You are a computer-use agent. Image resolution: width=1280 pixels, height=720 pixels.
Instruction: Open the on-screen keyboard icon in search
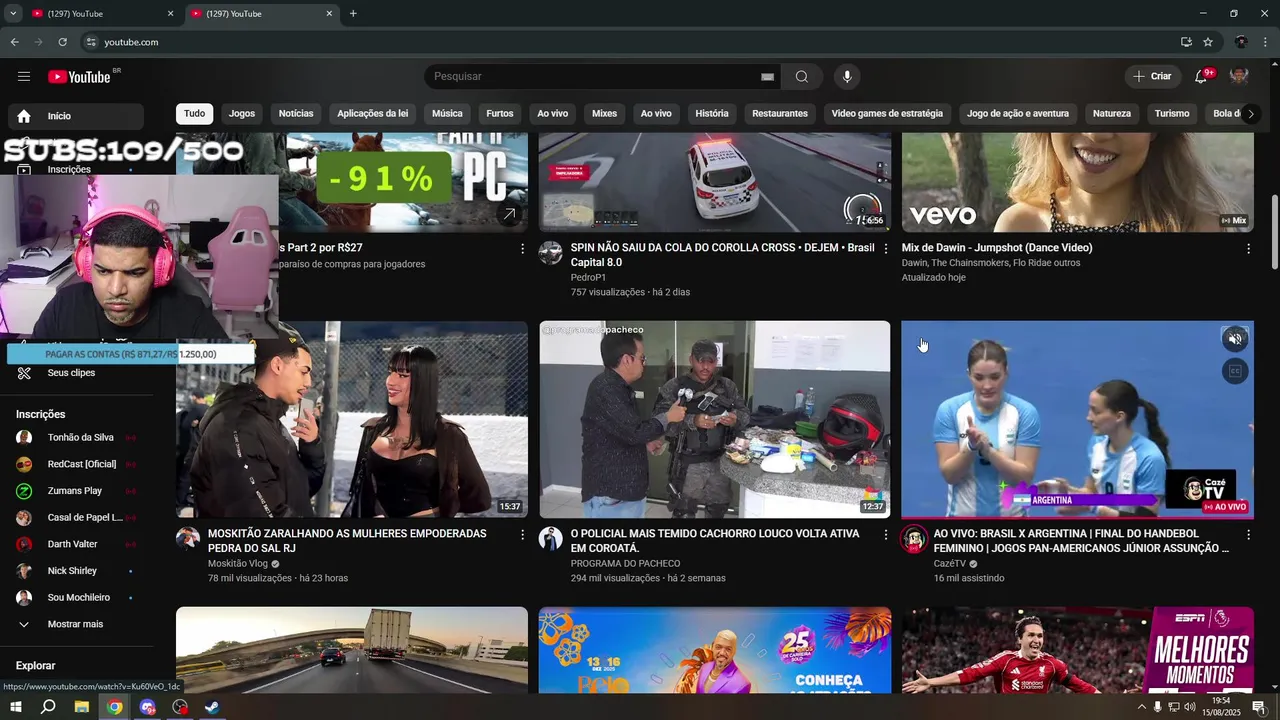(x=767, y=77)
